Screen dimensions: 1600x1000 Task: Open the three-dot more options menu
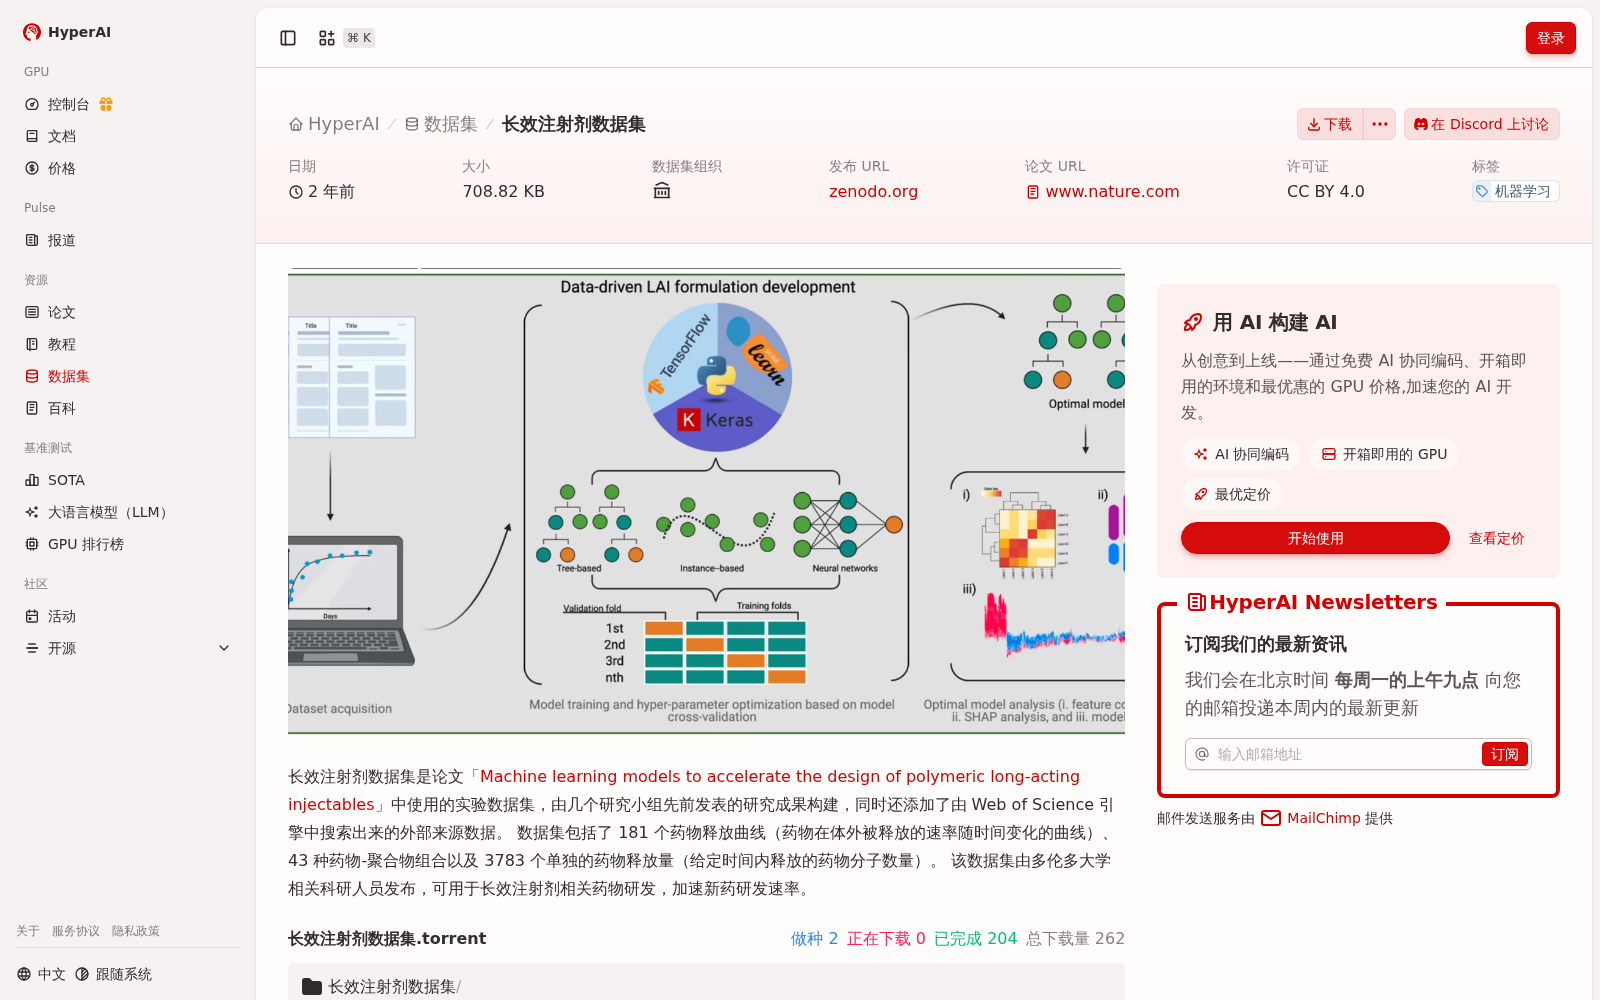coord(1380,124)
